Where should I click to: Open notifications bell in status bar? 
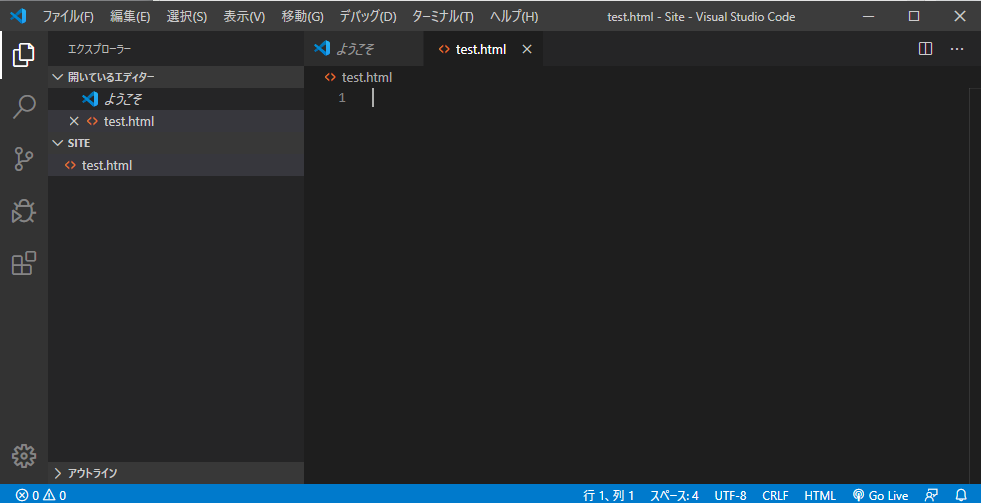[x=961, y=495]
